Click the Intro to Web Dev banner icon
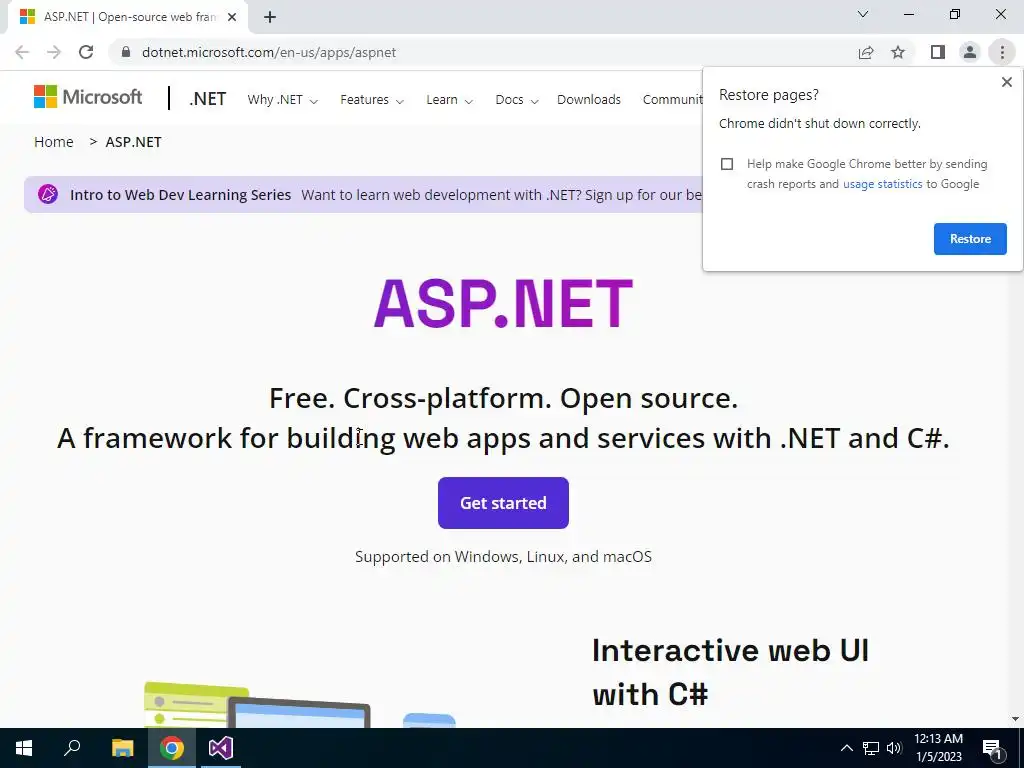This screenshot has height=768, width=1024. point(48,194)
